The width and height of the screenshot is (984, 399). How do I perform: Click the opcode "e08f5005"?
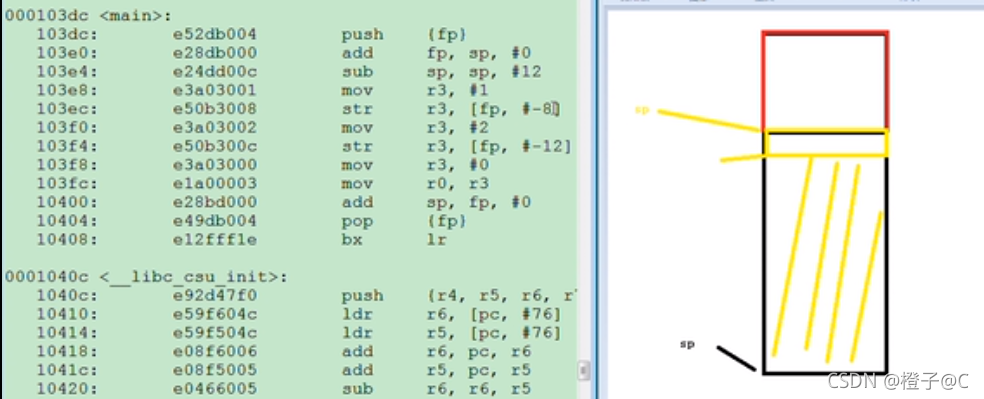(215, 370)
